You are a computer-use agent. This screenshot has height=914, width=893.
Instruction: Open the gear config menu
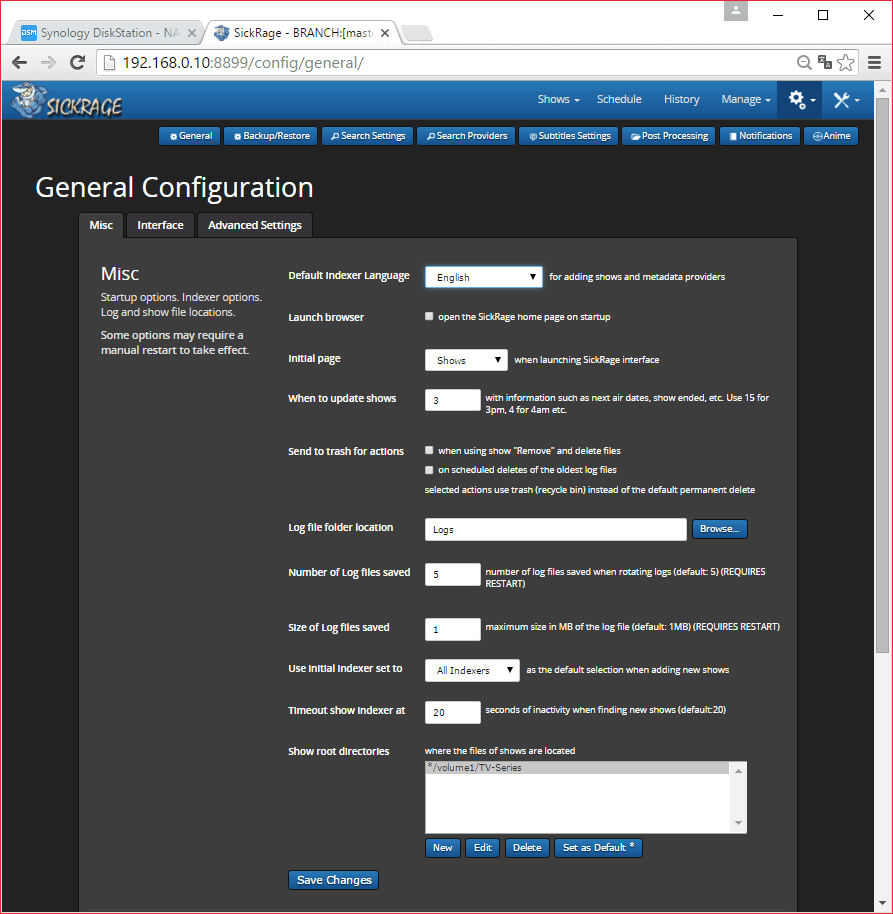pos(801,100)
